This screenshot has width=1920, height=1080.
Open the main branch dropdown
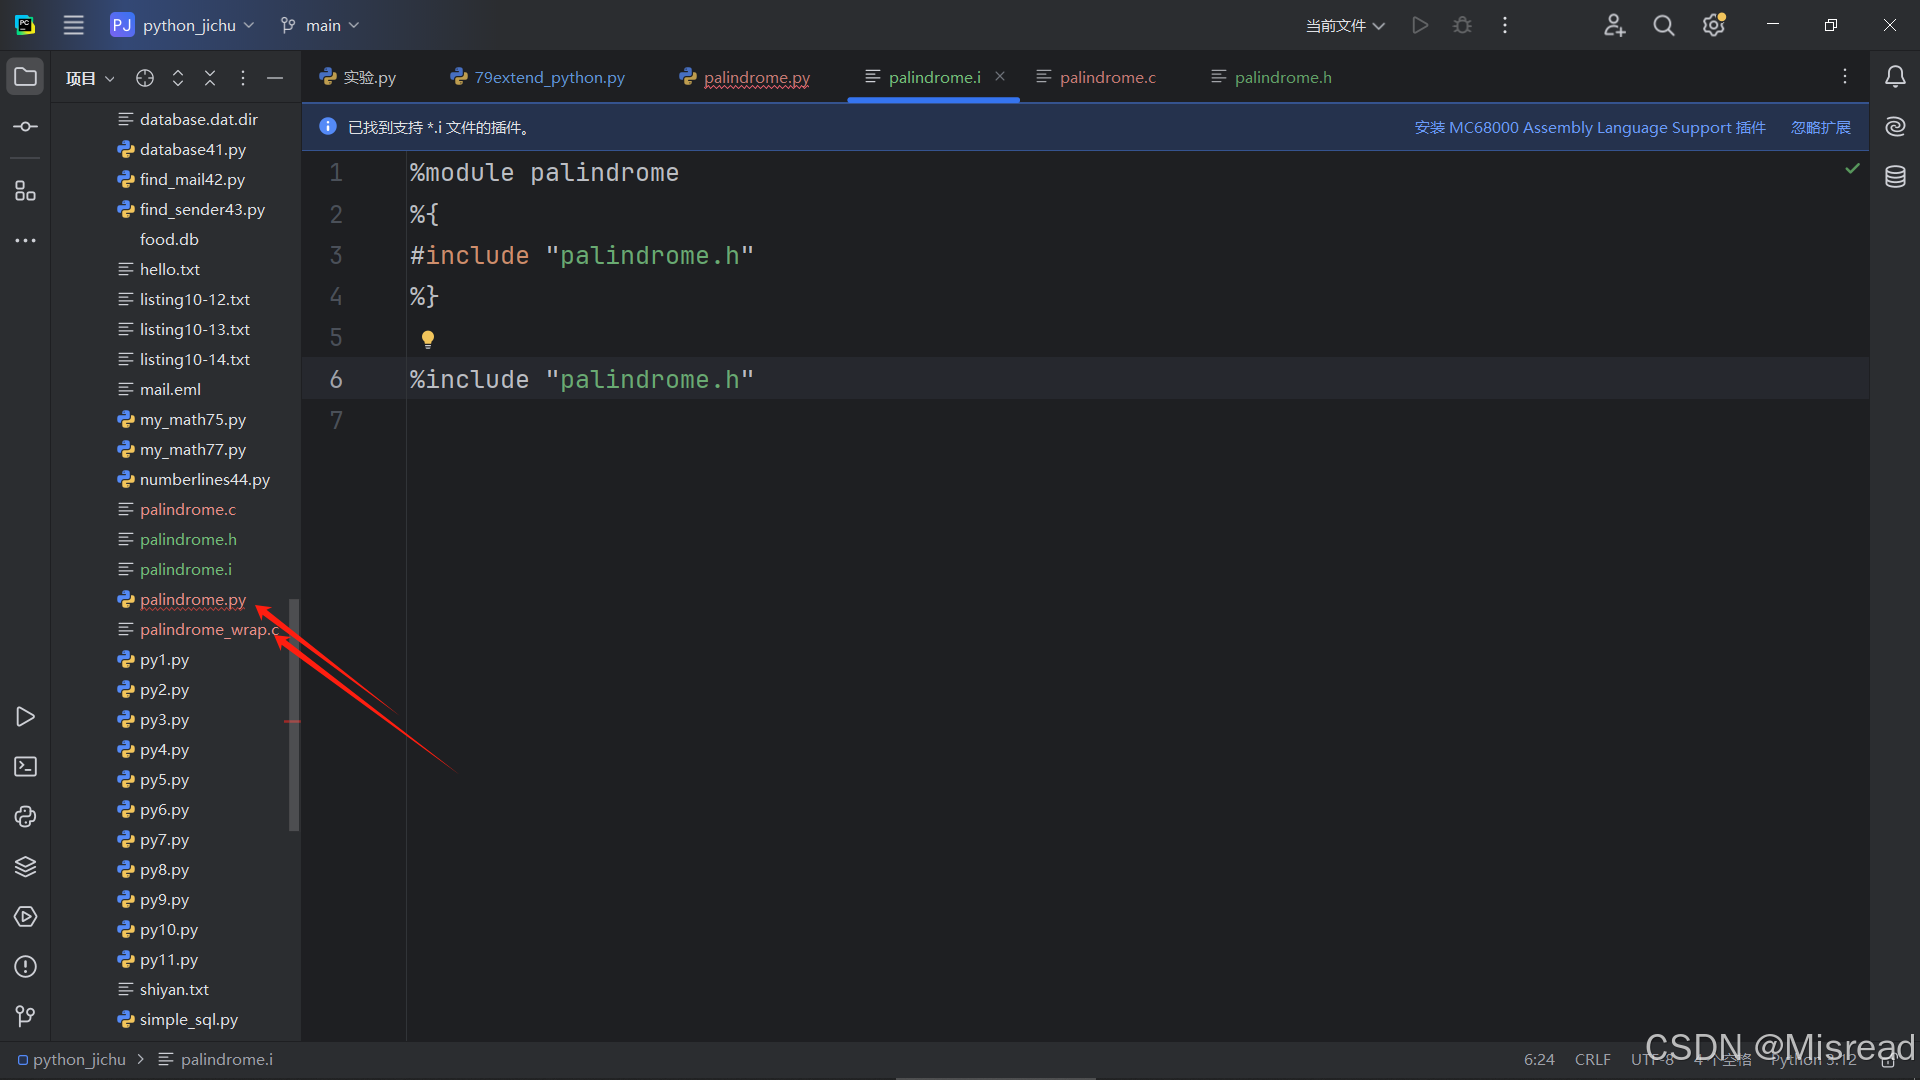(x=322, y=26)
